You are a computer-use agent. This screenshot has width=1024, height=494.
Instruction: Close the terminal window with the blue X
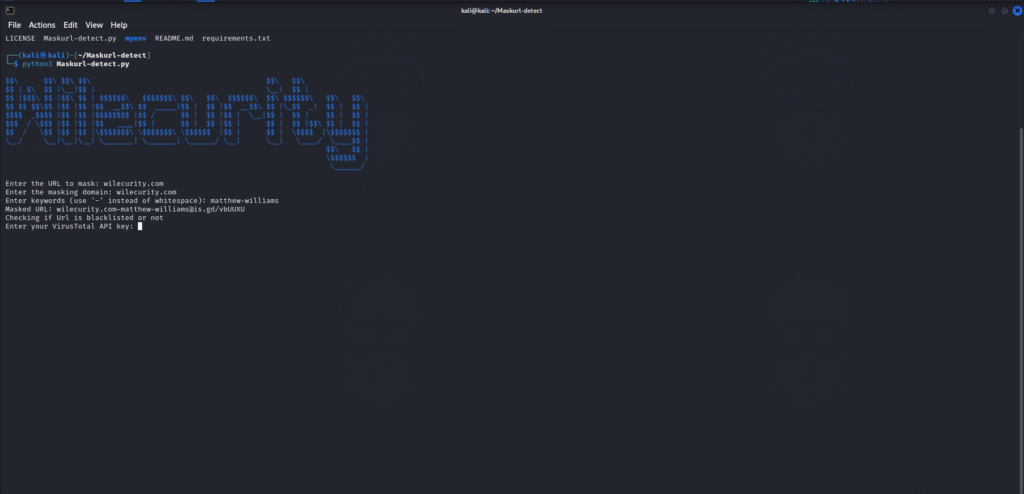pyautogui.click(x=1017, y=10)
